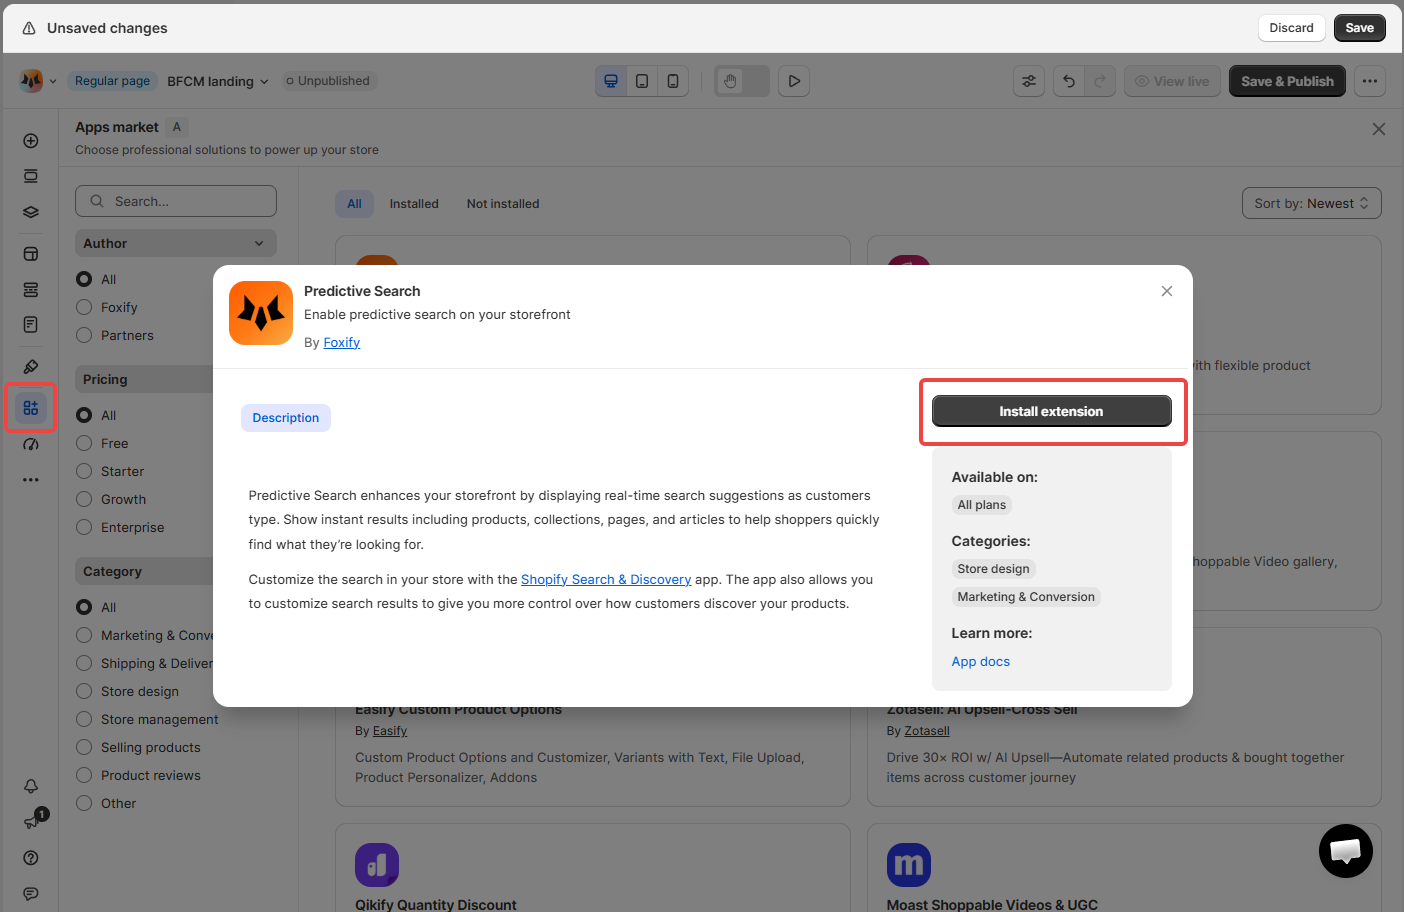Click the preview play icon
This screenshot has width=1404, height=912.
pyautogui.click(x=794, y=81)
